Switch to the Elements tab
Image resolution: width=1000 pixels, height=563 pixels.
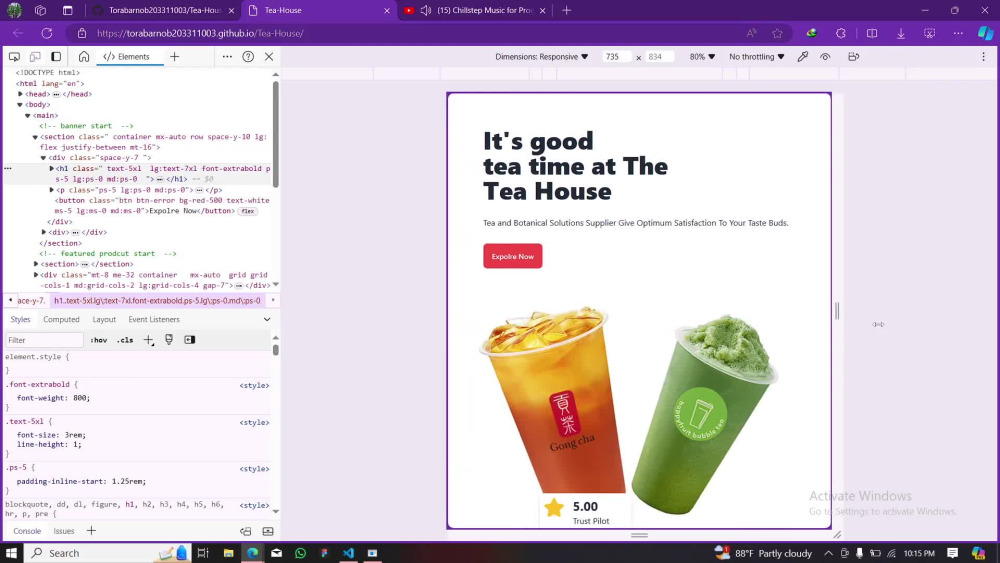pyautogui.click(x=127, y=57)
